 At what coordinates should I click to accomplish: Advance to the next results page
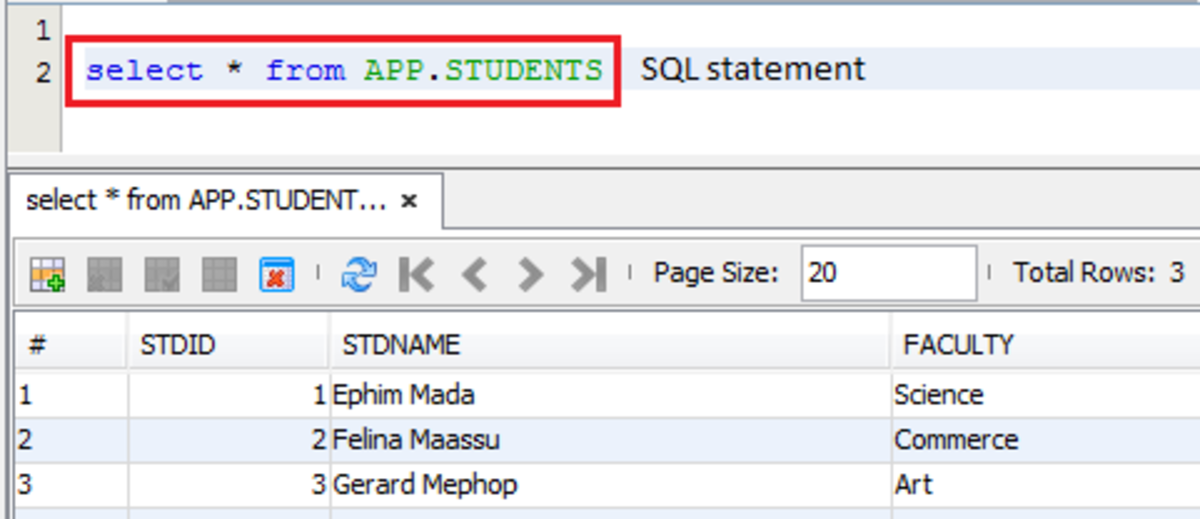click(x=530, y=273)
